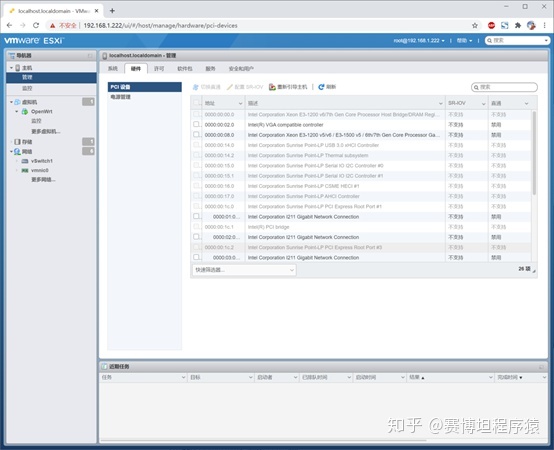Tick the checkbox for device 0000:00:02.0
Screen dimensions: 554x450
click(196, 124)
